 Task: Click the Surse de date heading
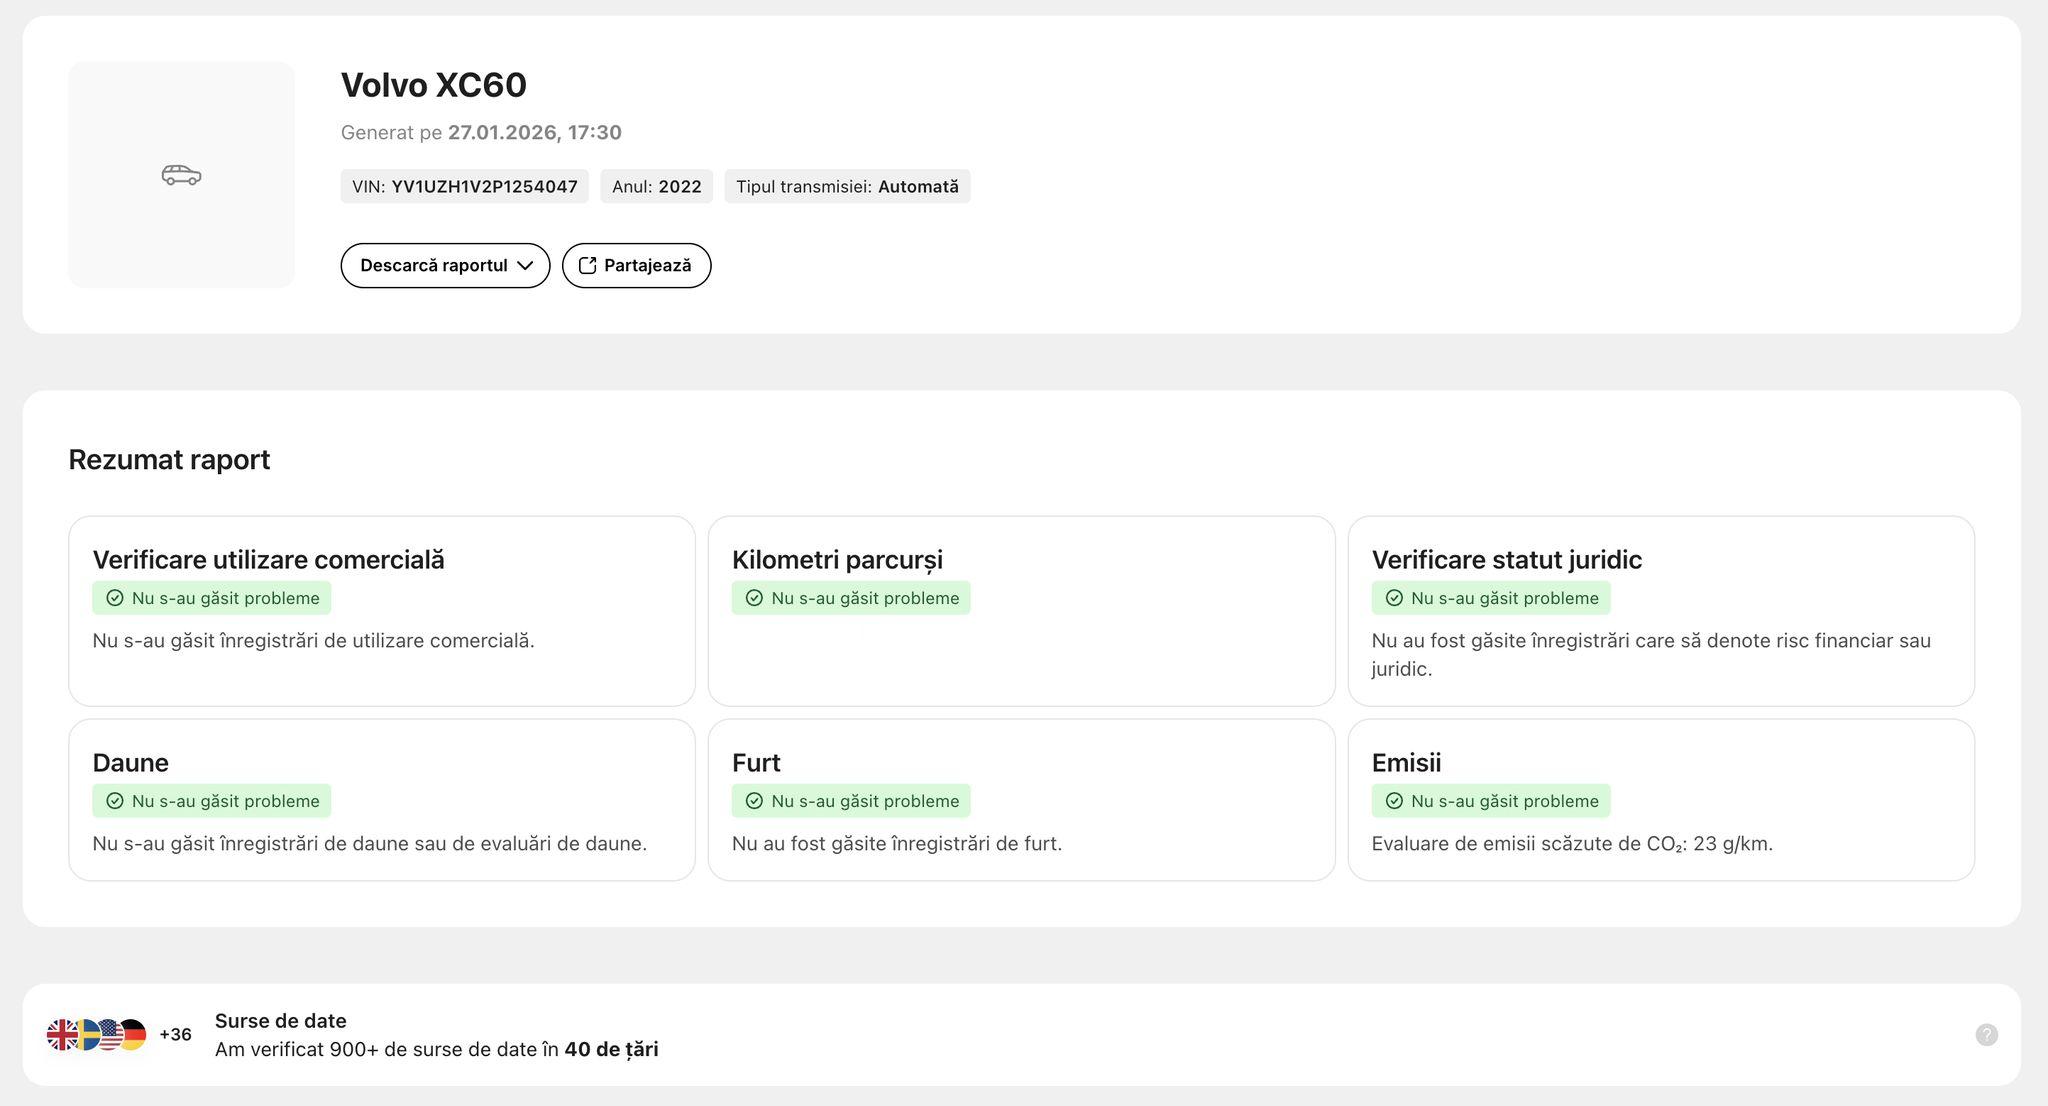point(280,1021)
